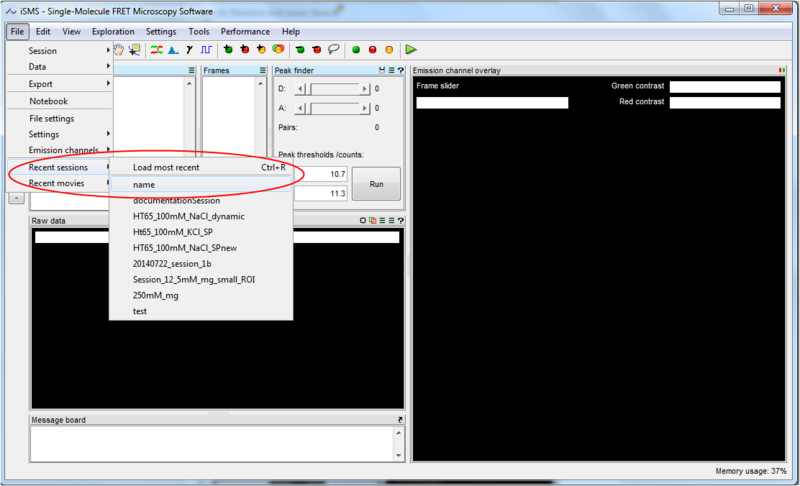This screenshot has height=486, width=800.
Task: Choose Load most recent session
Action: click(166, 167)
